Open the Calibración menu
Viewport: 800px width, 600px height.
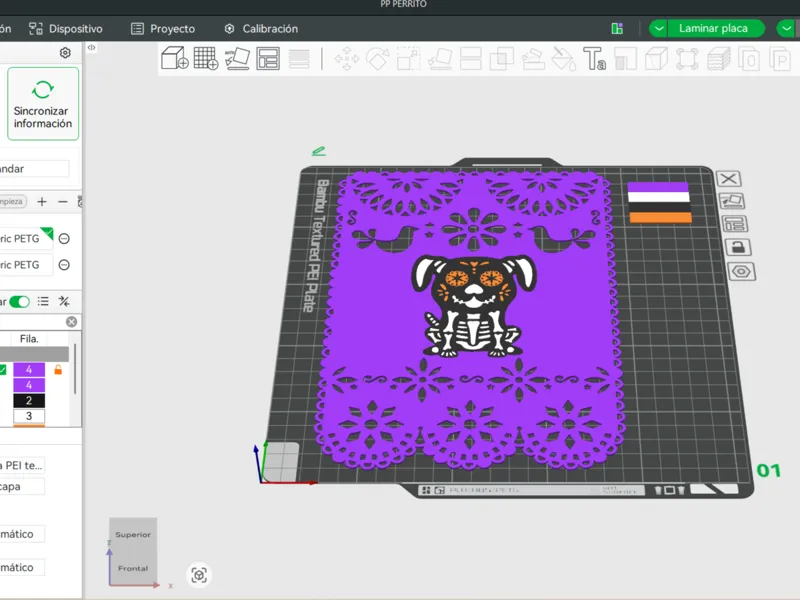(261, 29)
